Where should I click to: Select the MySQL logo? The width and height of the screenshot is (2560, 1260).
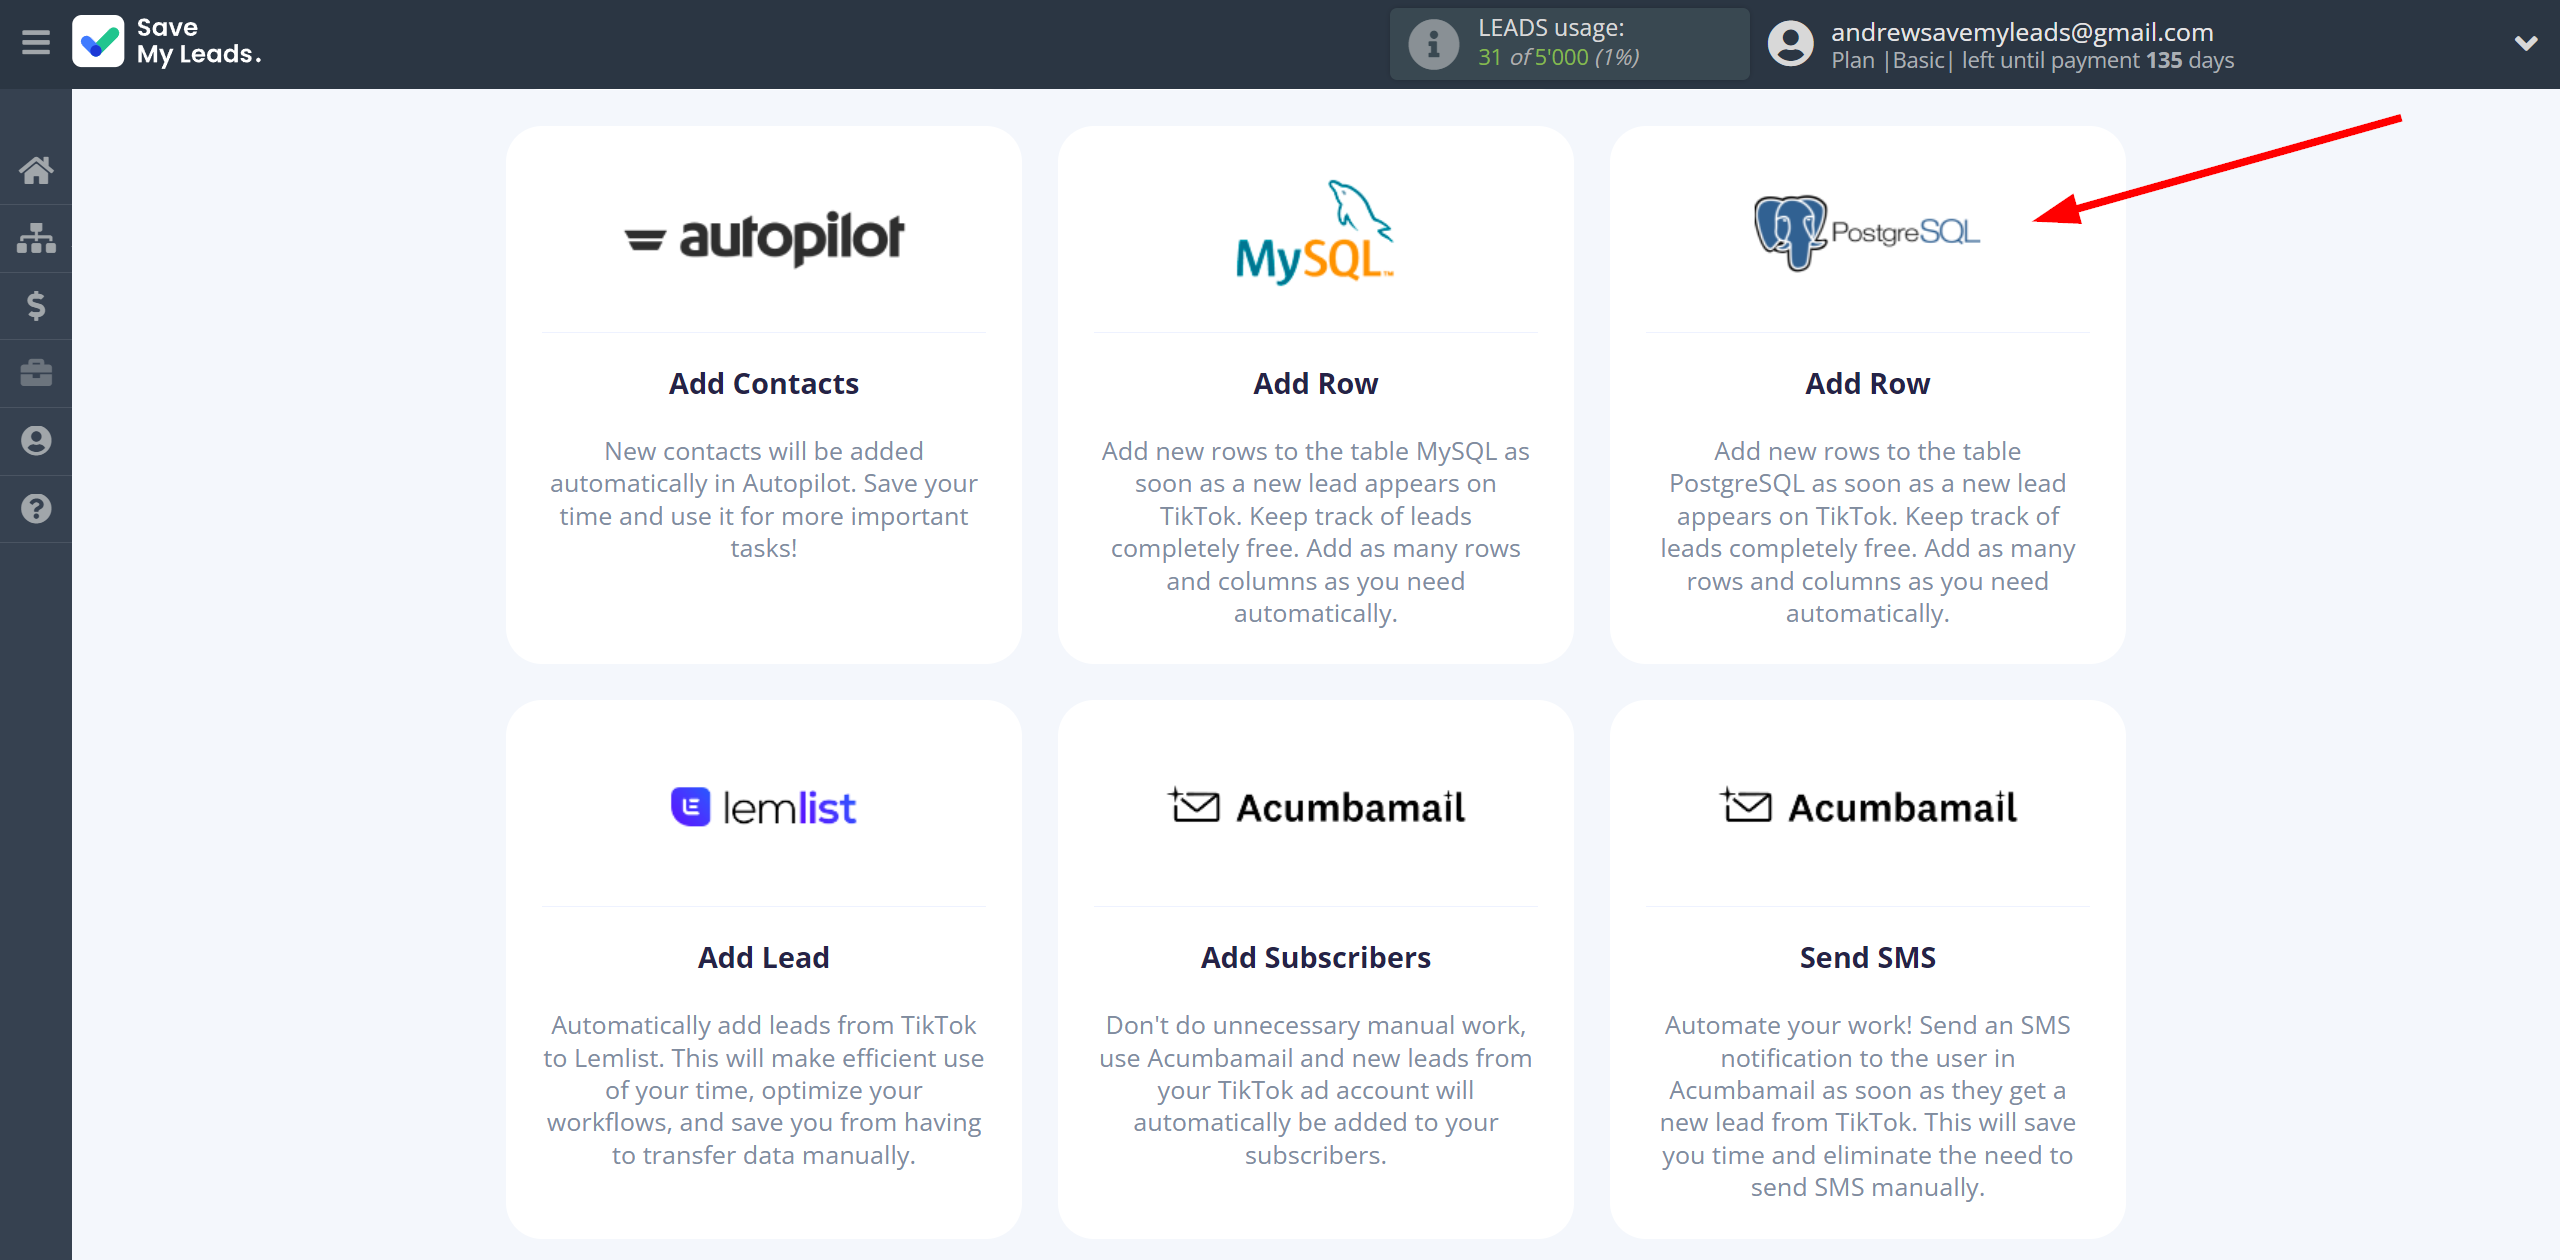[1315, 232]
